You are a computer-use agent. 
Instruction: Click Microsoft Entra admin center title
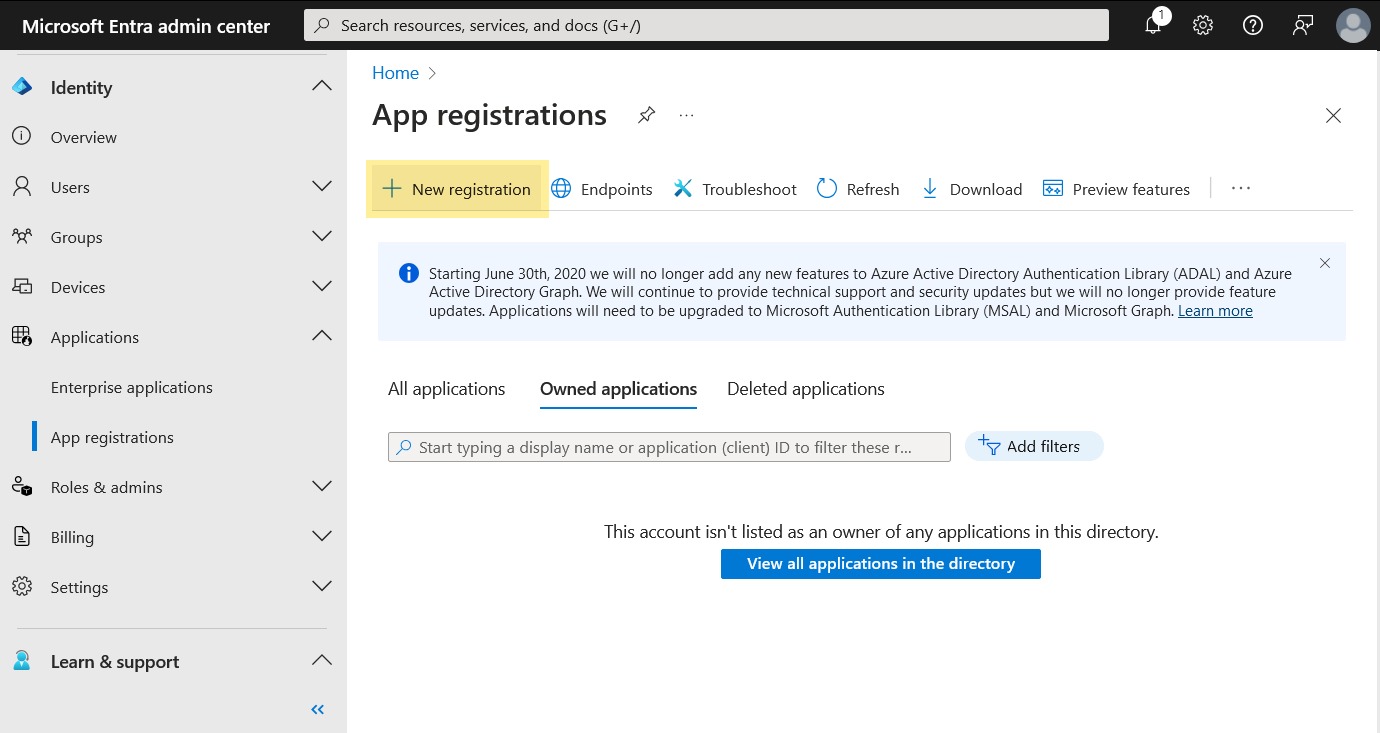click(146, 26)
